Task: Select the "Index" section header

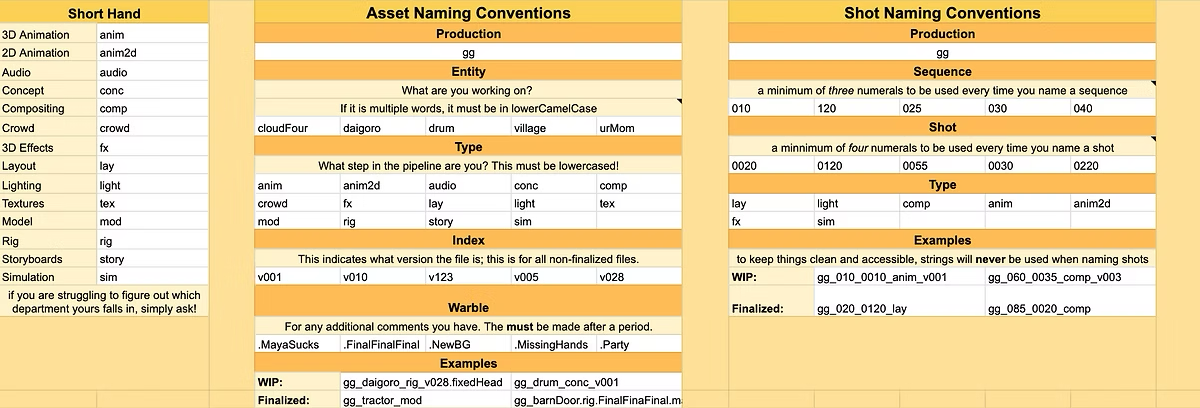Action: tap(468, 240)
